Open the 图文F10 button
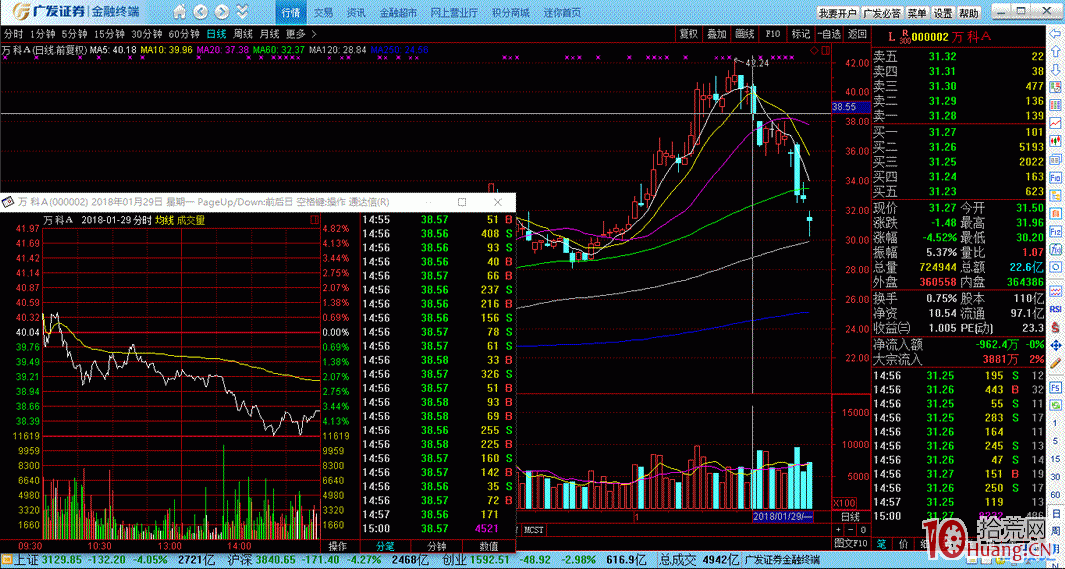 [x=850, y=543]
